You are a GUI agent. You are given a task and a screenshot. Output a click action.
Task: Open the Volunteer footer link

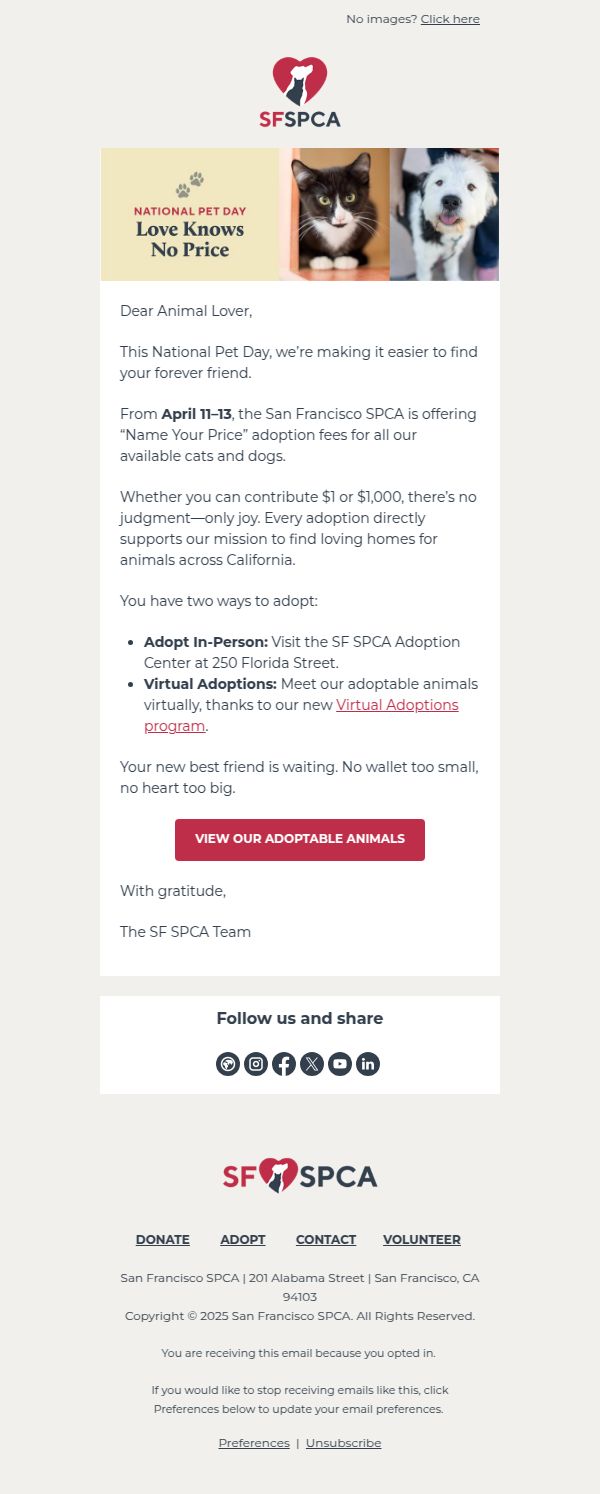click(x=422, y=1239)
